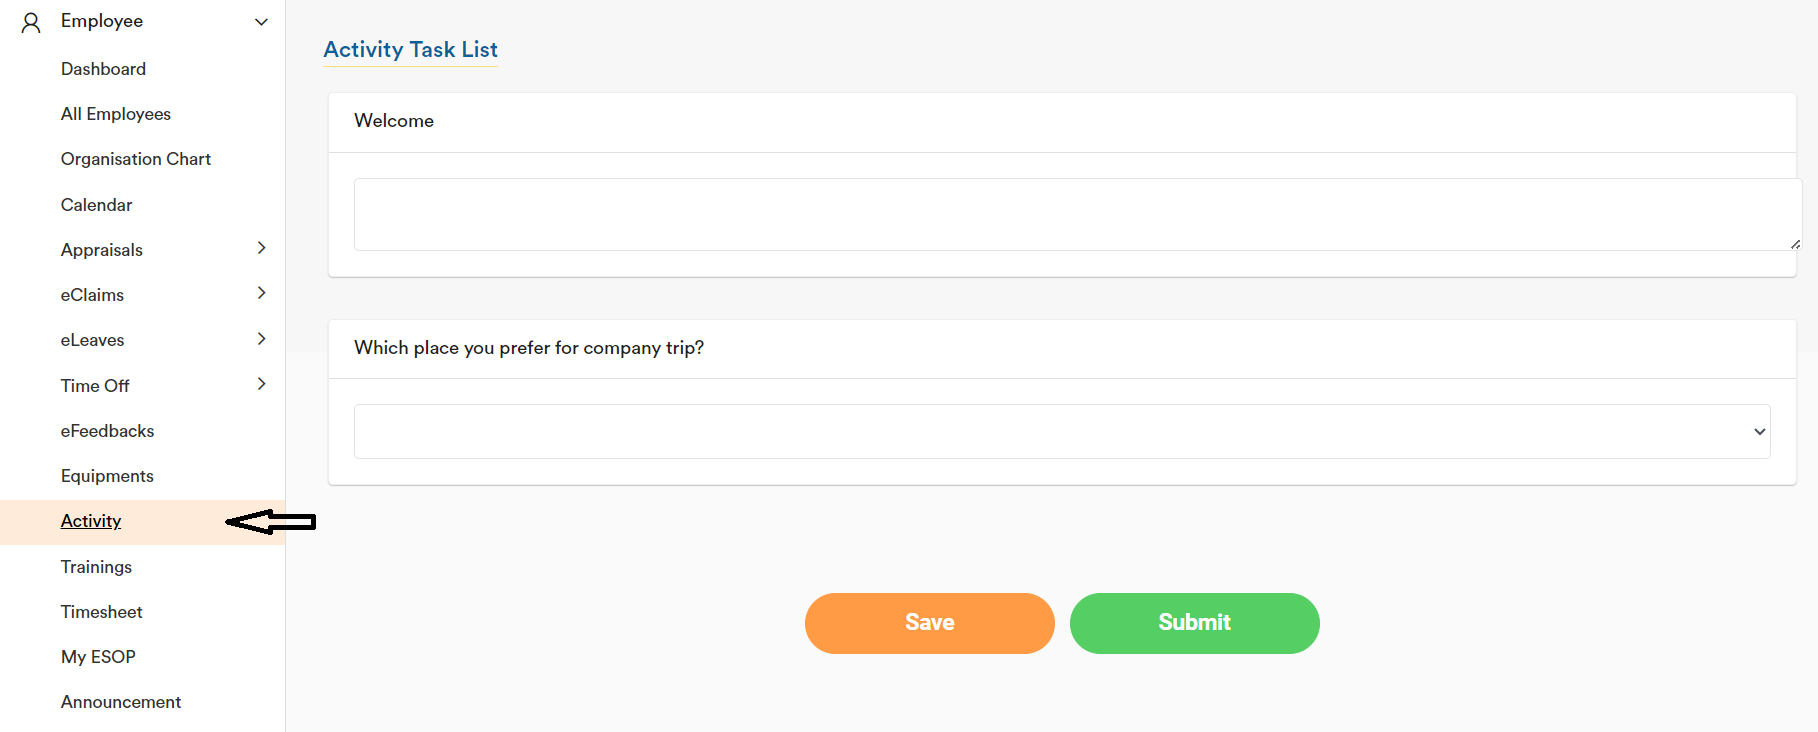
Task: Select the Activity sidebar link
Action: (x=90, y=521)
